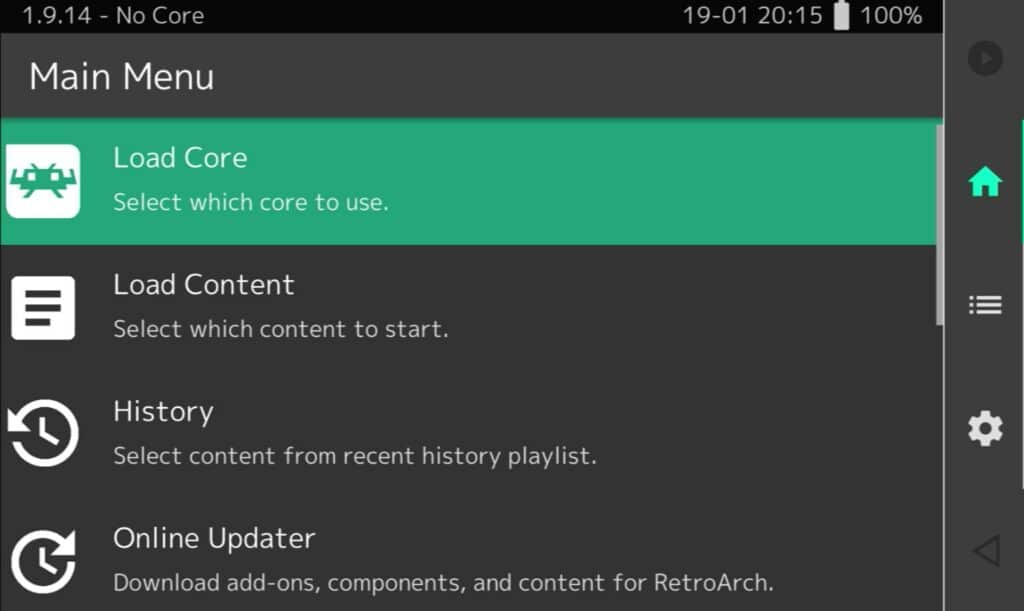Image resolution: width=1024 pixels, height=611 pixels.
Task: Click the Main Menu title header
Action: click(x=121, y=76)
